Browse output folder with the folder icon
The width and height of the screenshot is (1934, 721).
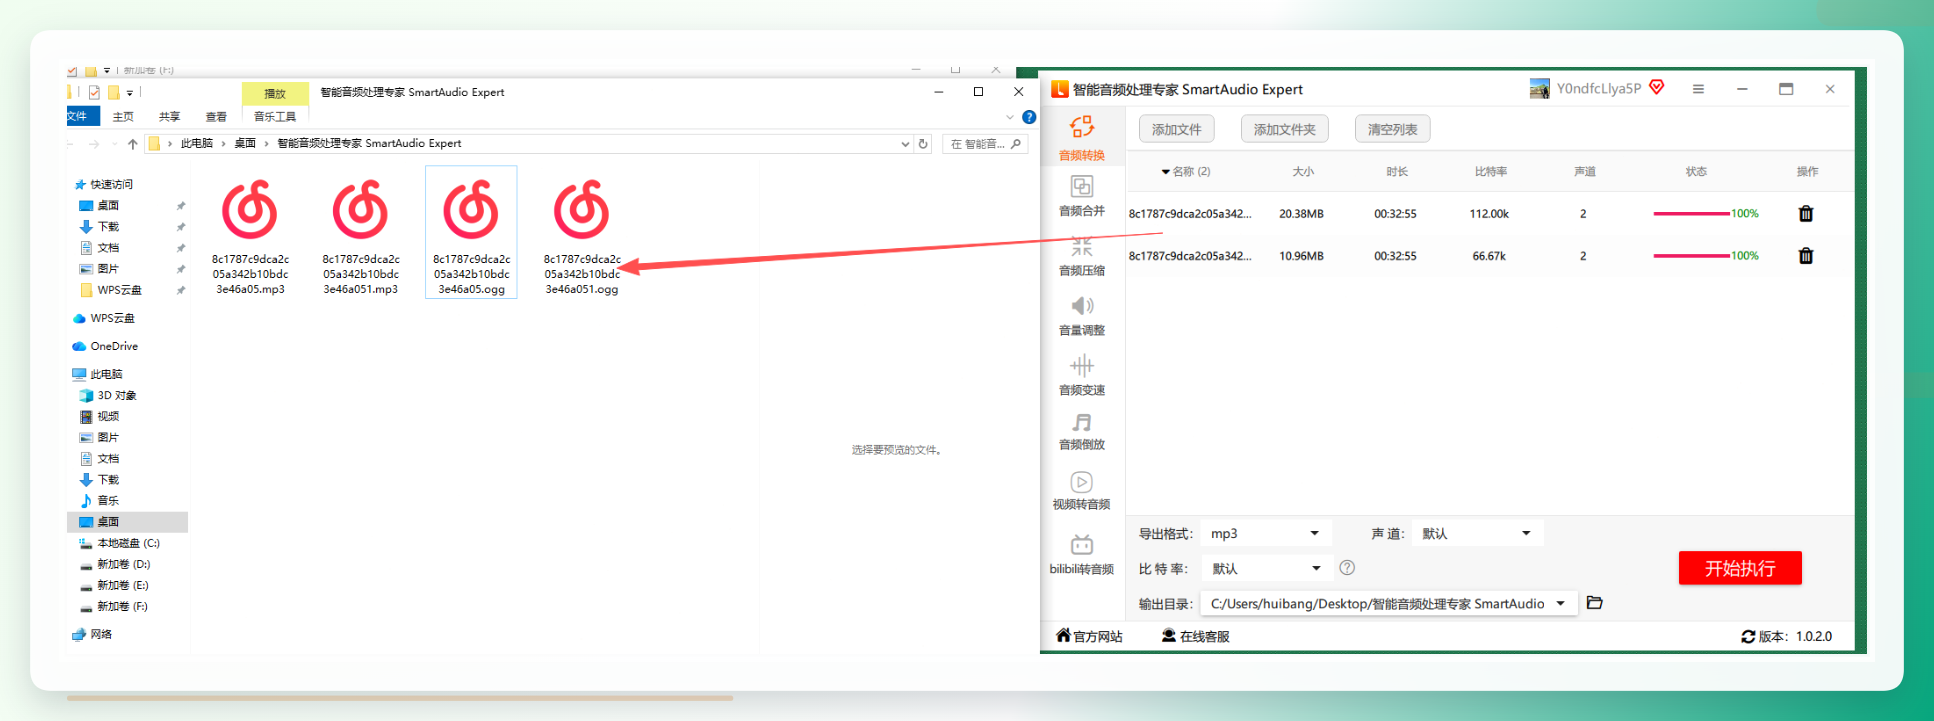coord(1595,603)
